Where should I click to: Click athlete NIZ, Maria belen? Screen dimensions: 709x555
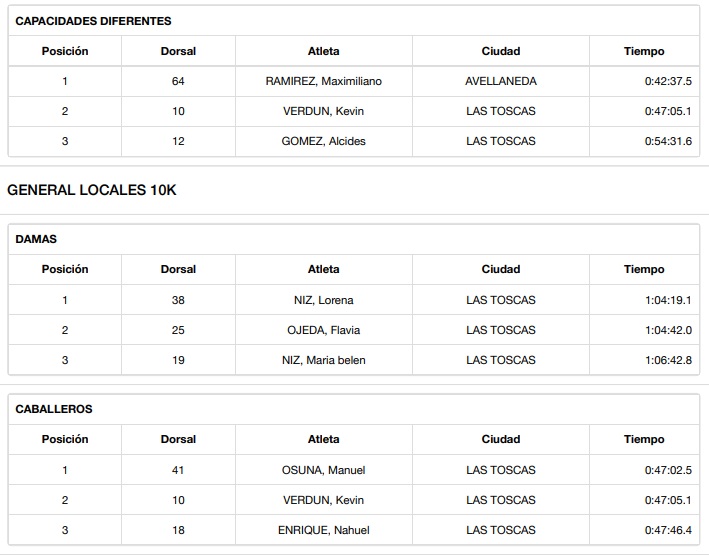point(323,360)
